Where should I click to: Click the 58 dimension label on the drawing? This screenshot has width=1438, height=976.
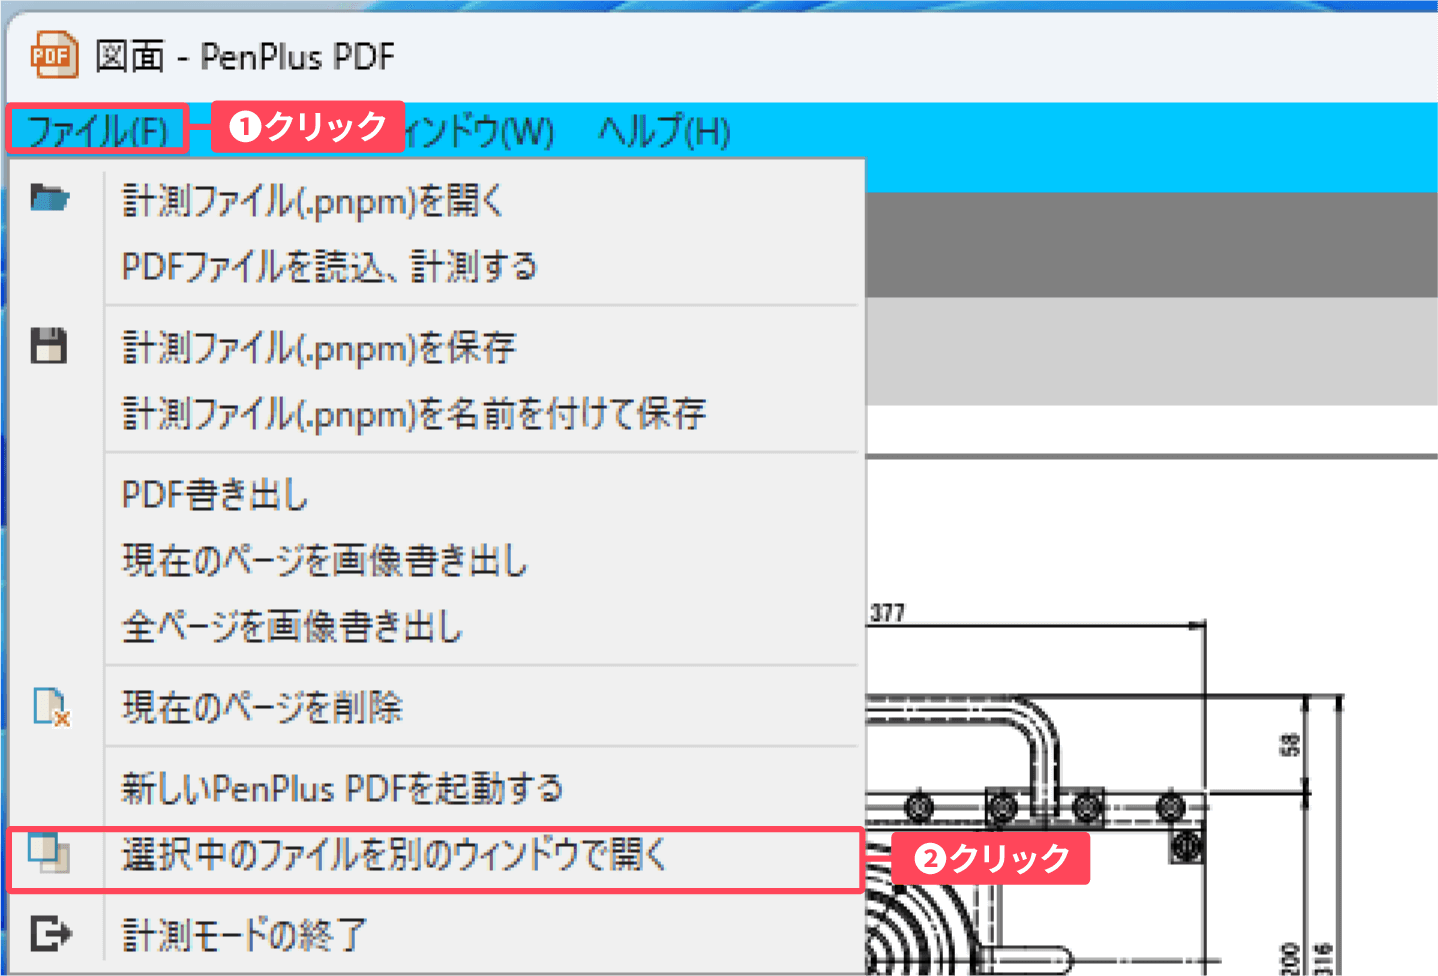[x=1291, y=744]
